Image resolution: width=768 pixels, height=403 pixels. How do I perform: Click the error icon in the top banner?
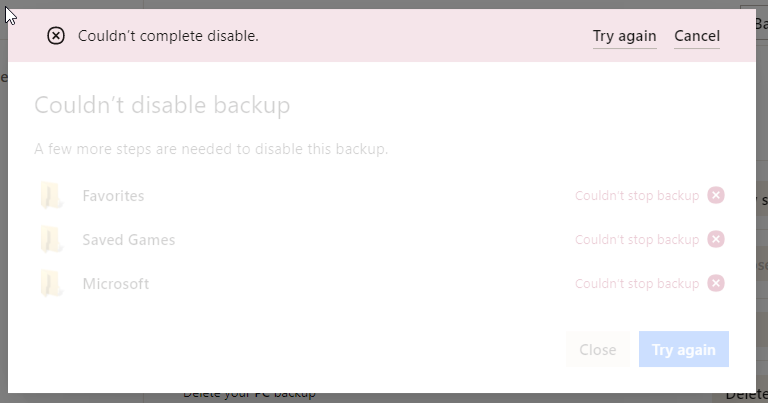tap(56, 36)
